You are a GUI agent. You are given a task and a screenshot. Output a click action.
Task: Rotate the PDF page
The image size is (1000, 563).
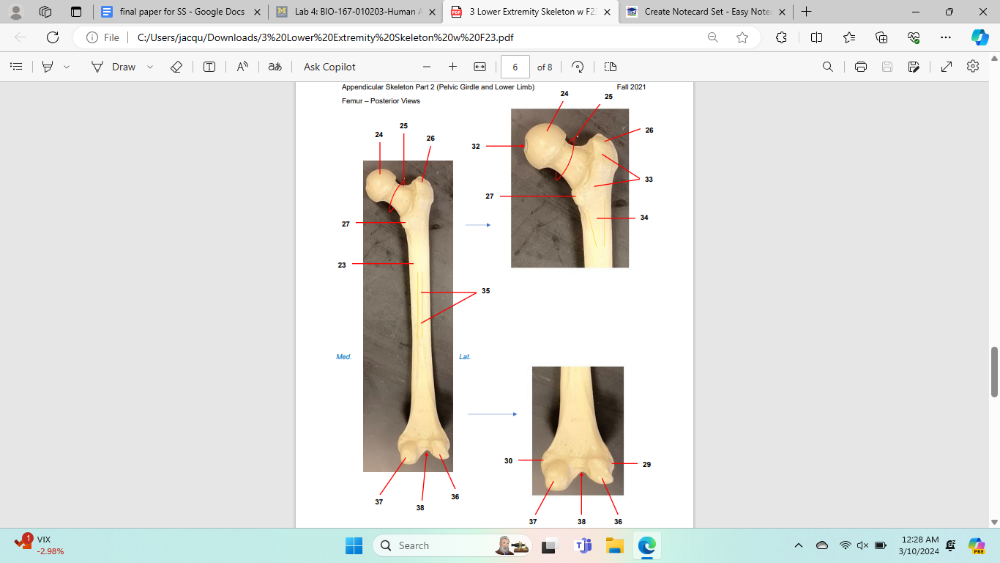(578, 67)
